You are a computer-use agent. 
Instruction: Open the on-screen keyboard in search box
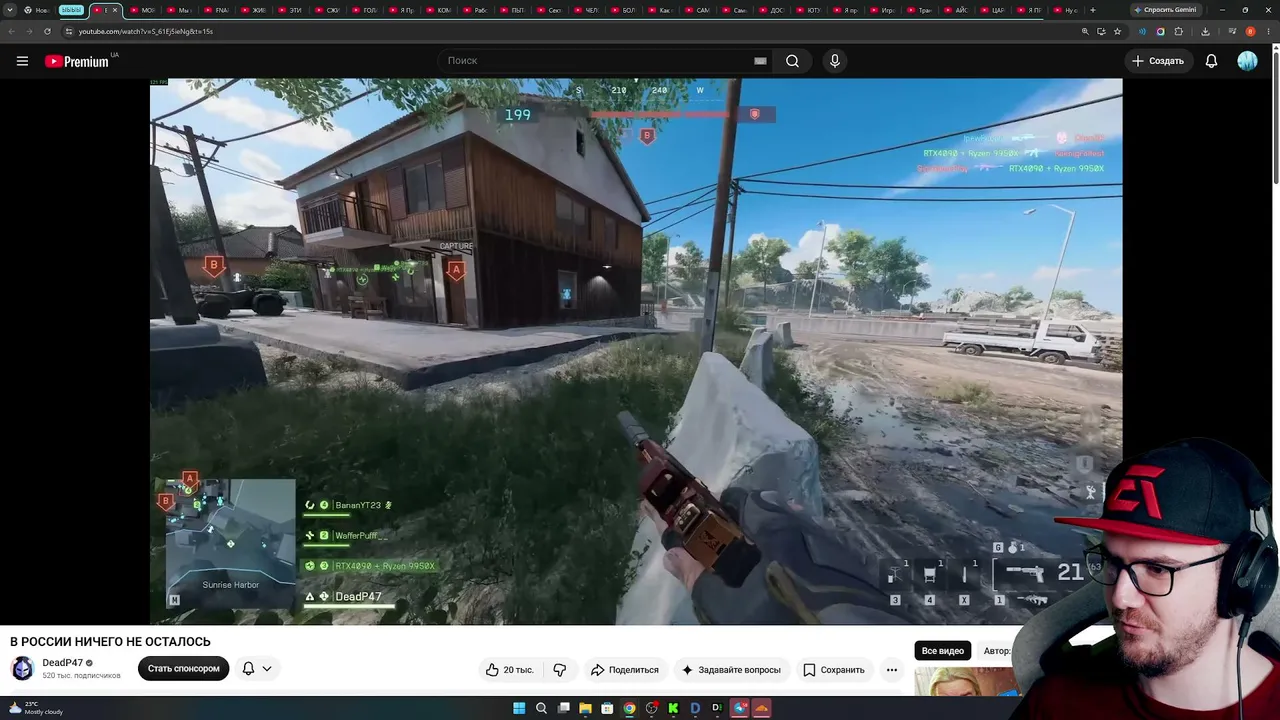(760, 61)
